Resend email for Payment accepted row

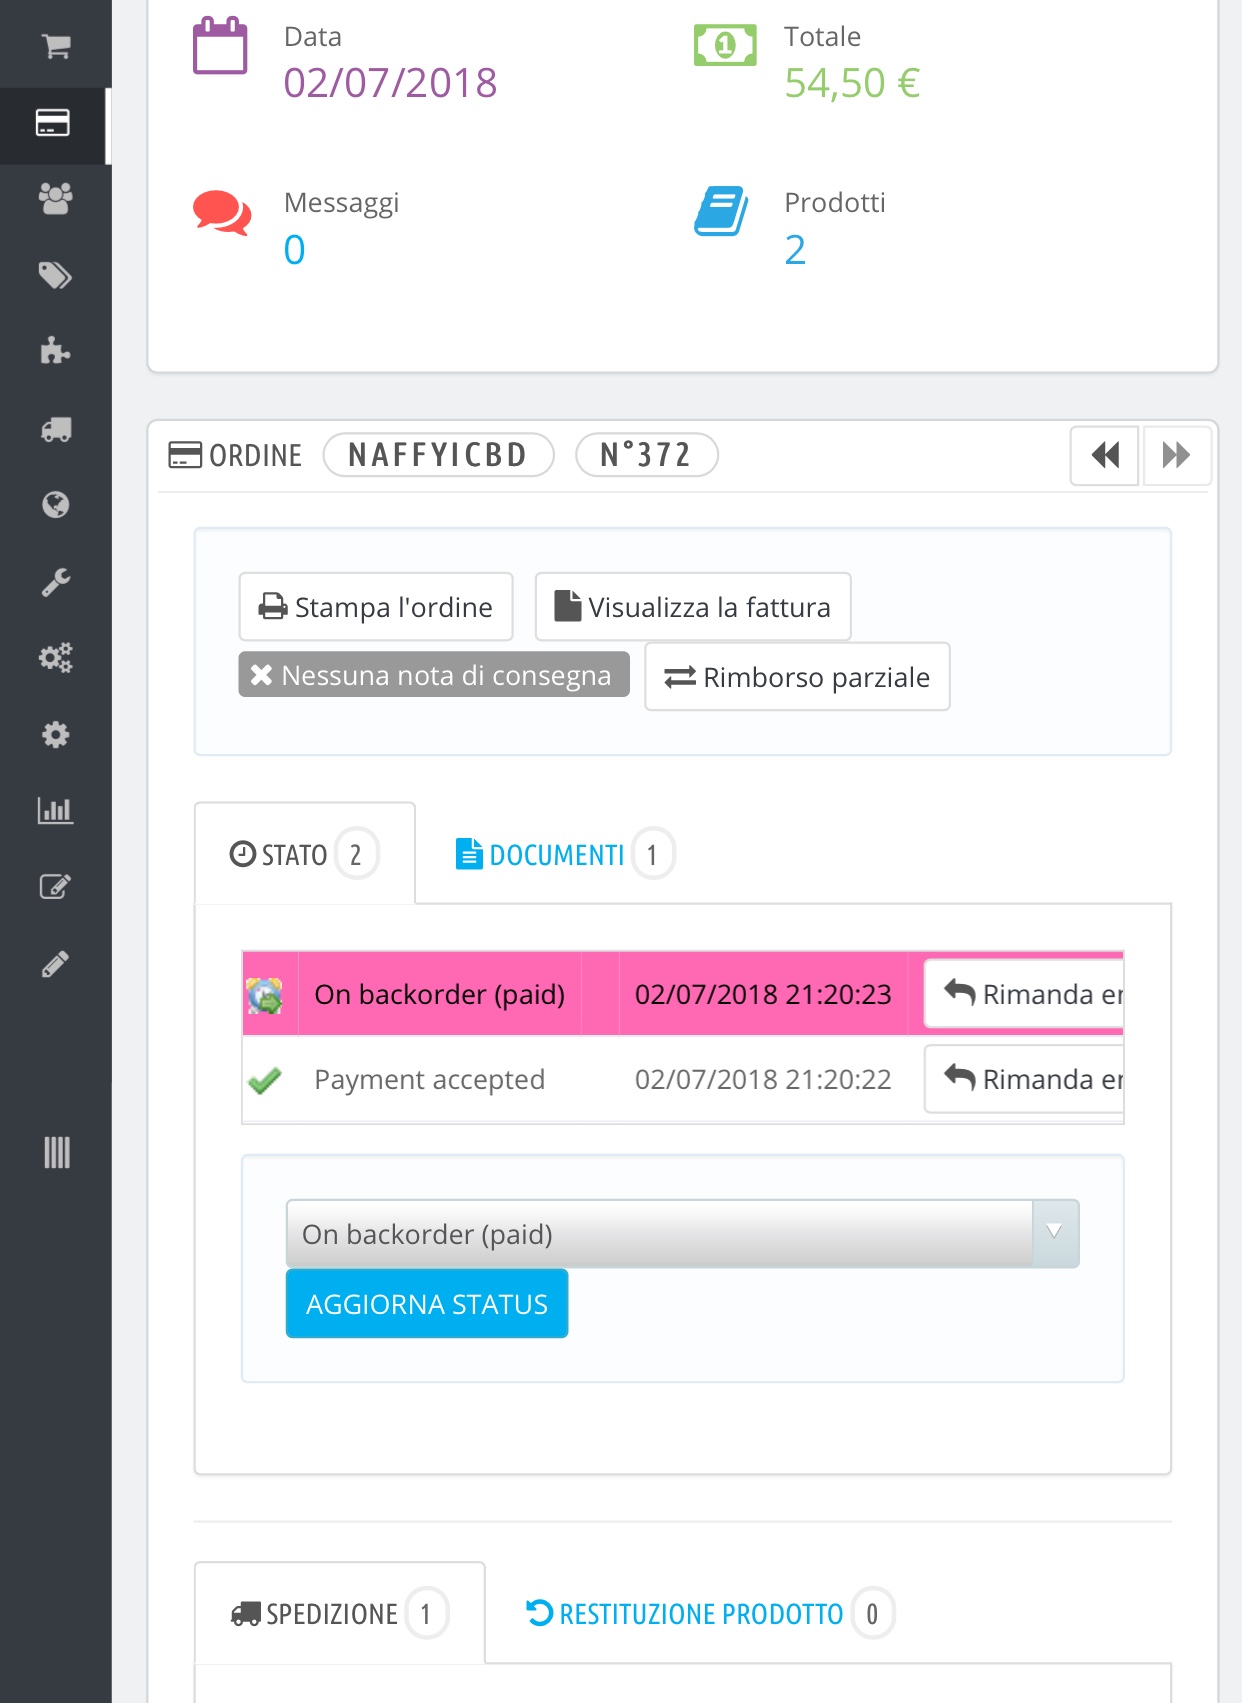coord(1024,1079)
